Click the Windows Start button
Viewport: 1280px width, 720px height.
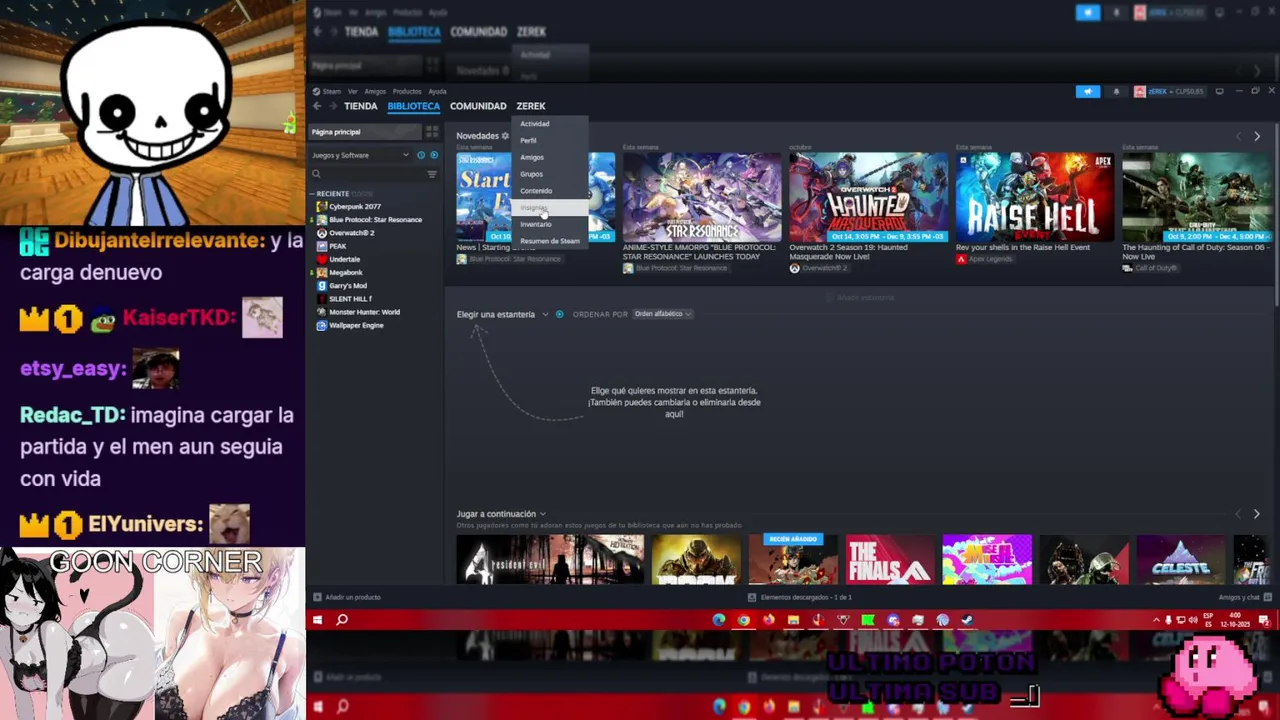318,620
